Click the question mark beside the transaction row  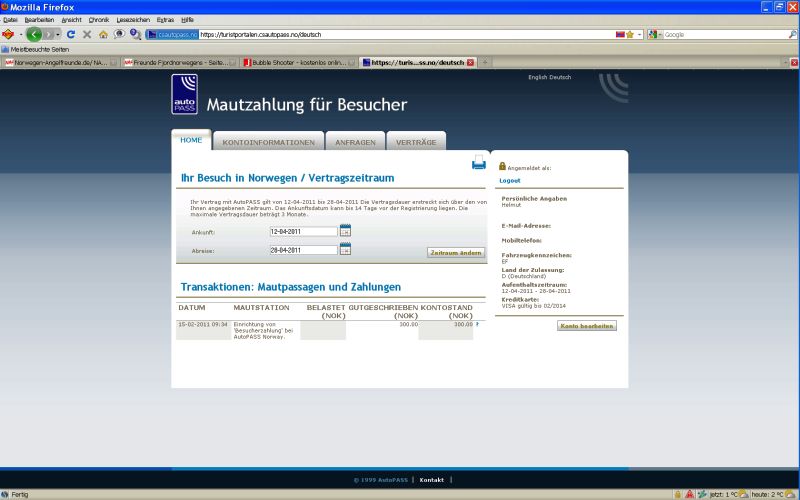[x=477, y=324]
